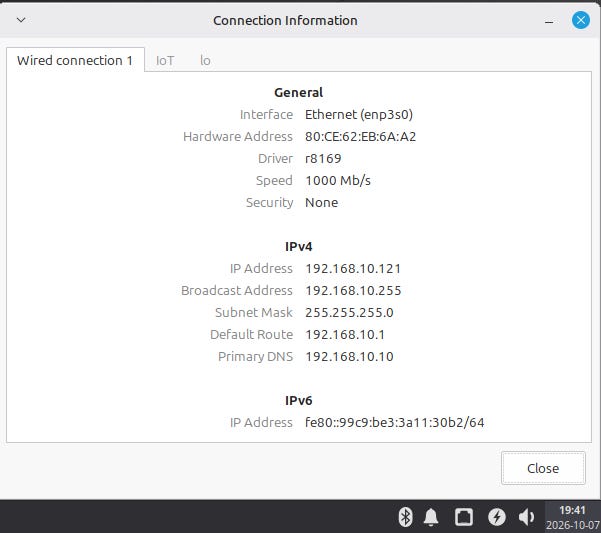Click the Default Route label

(x=251, y=335)
